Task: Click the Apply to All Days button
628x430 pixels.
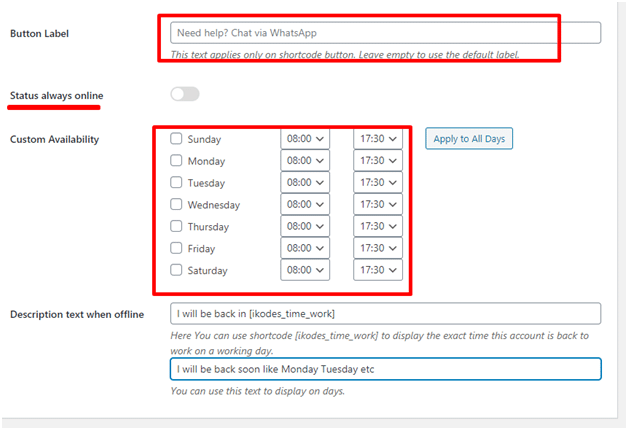Action: (469, 138)
